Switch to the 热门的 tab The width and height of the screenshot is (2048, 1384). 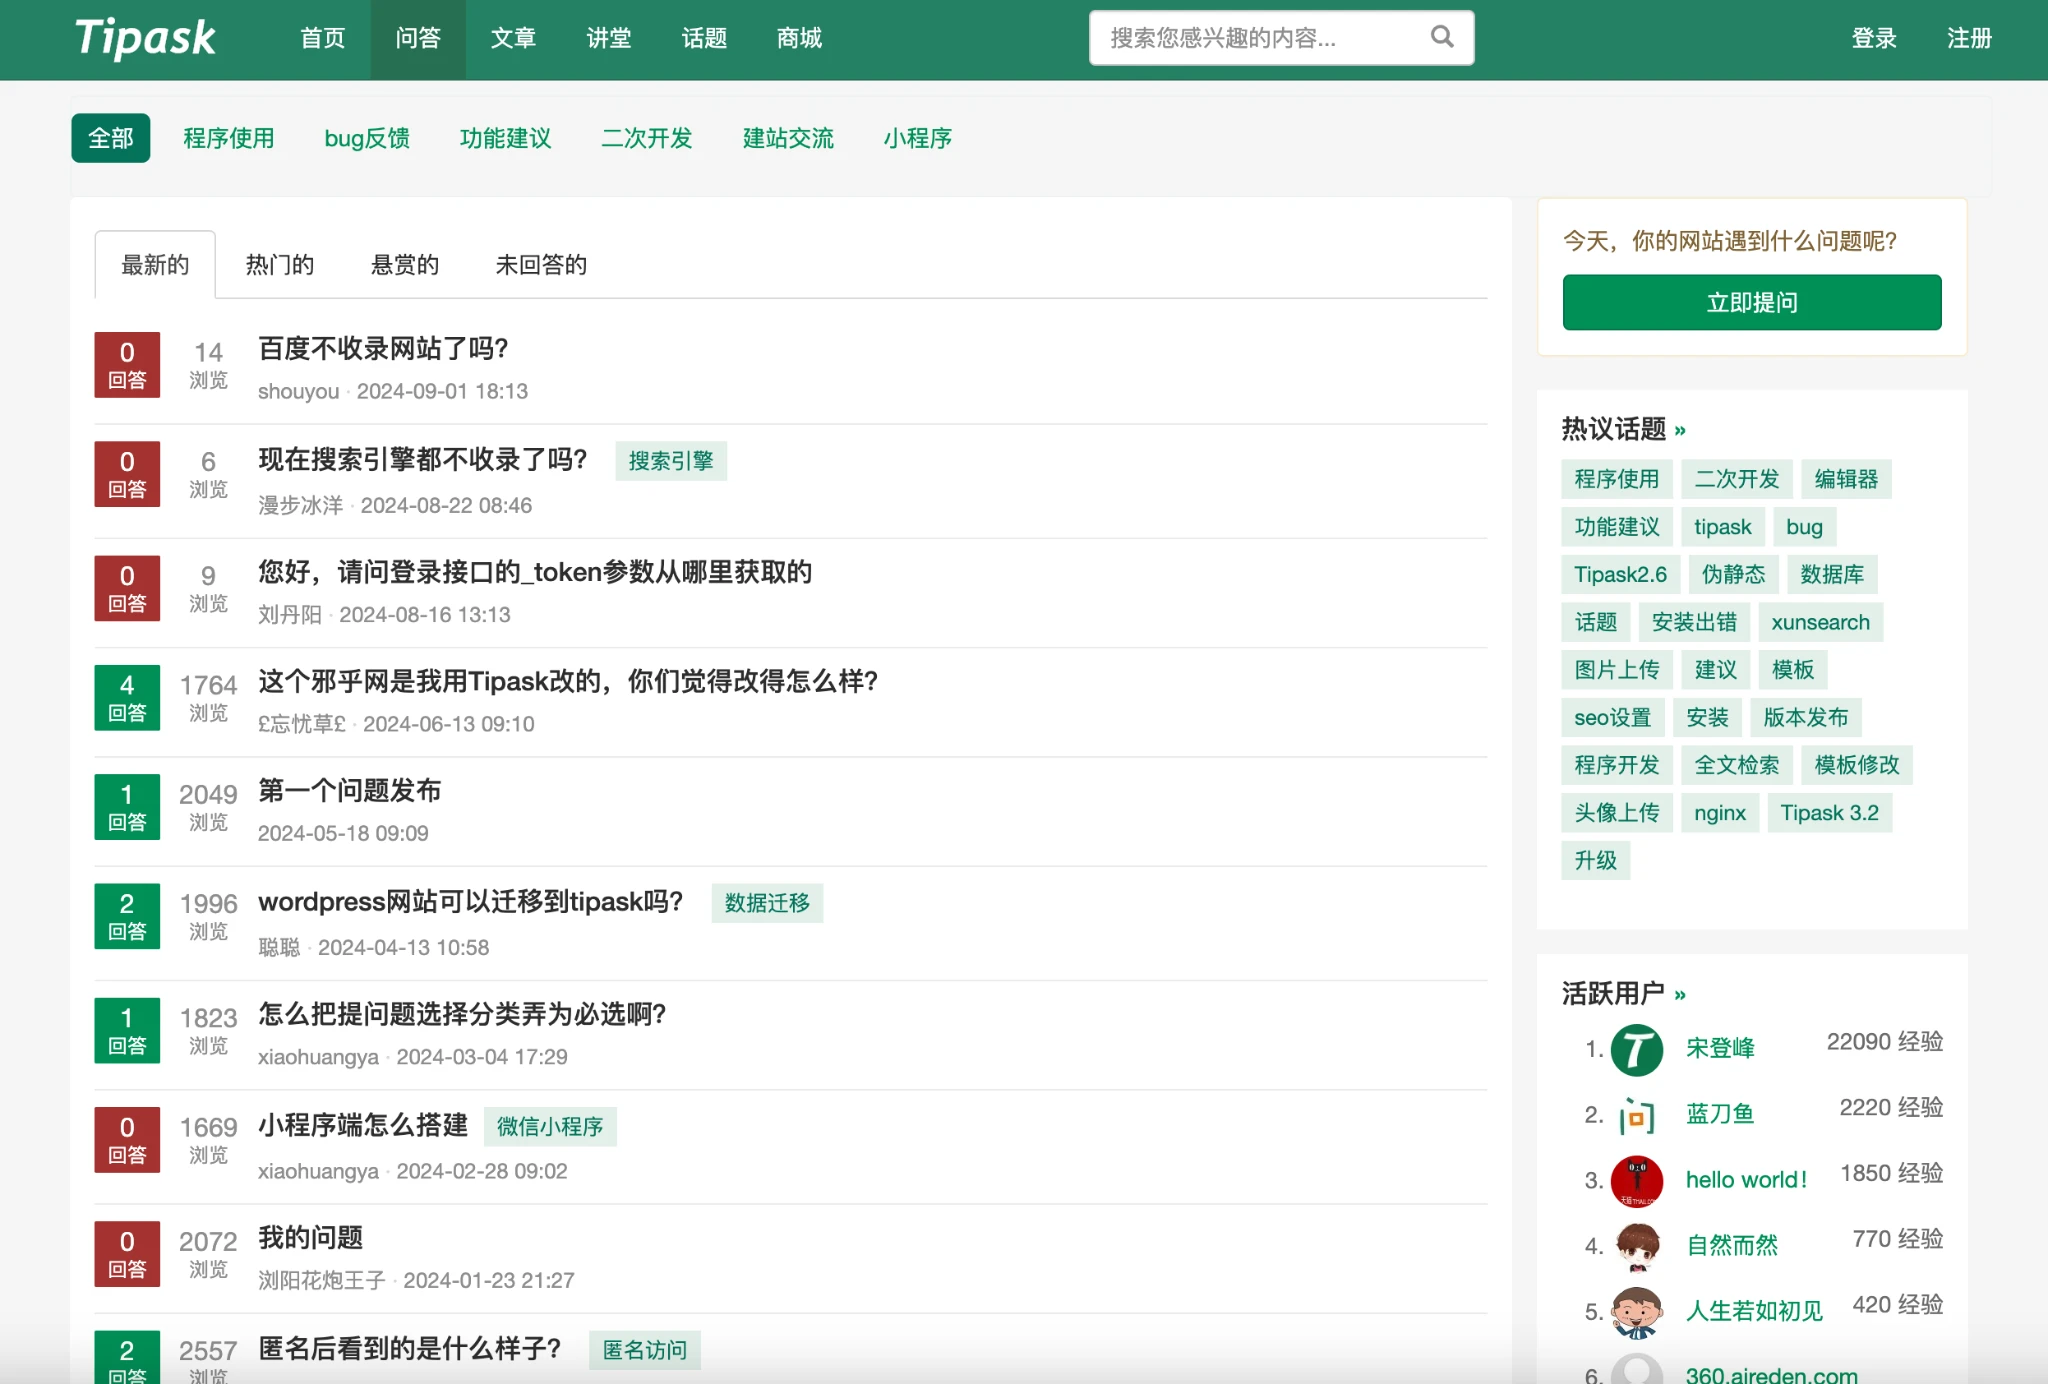pos(280,265)
